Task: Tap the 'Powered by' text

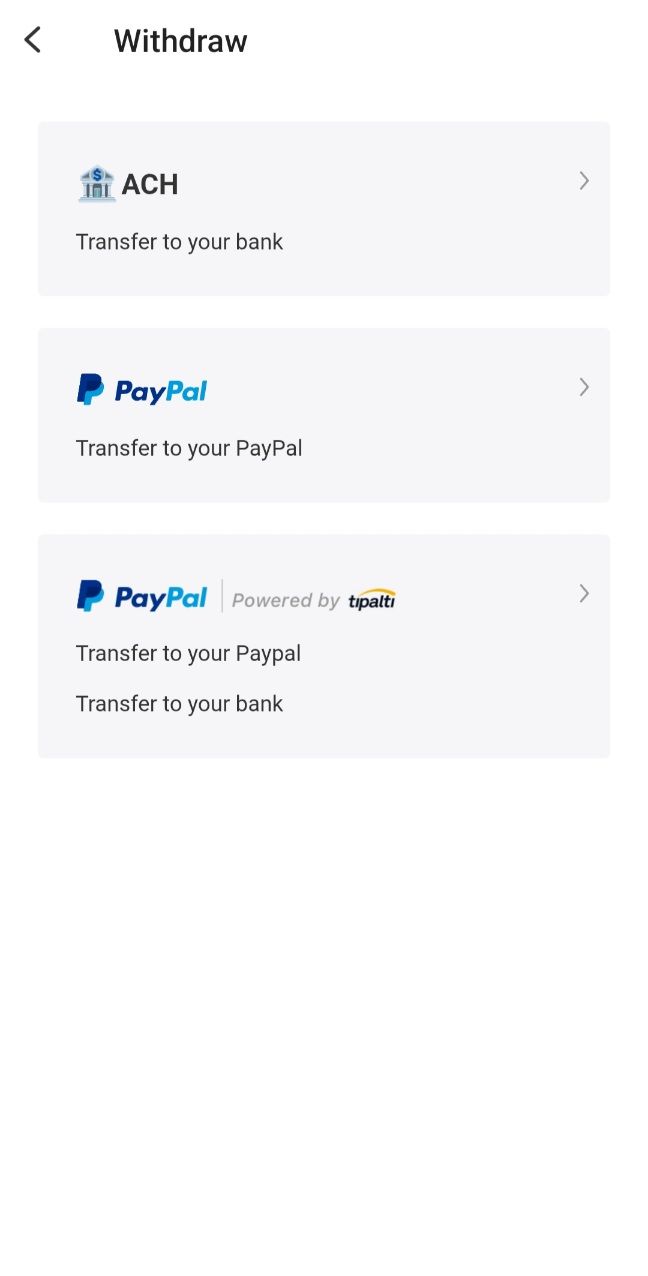Action: (x=286, y=600)
